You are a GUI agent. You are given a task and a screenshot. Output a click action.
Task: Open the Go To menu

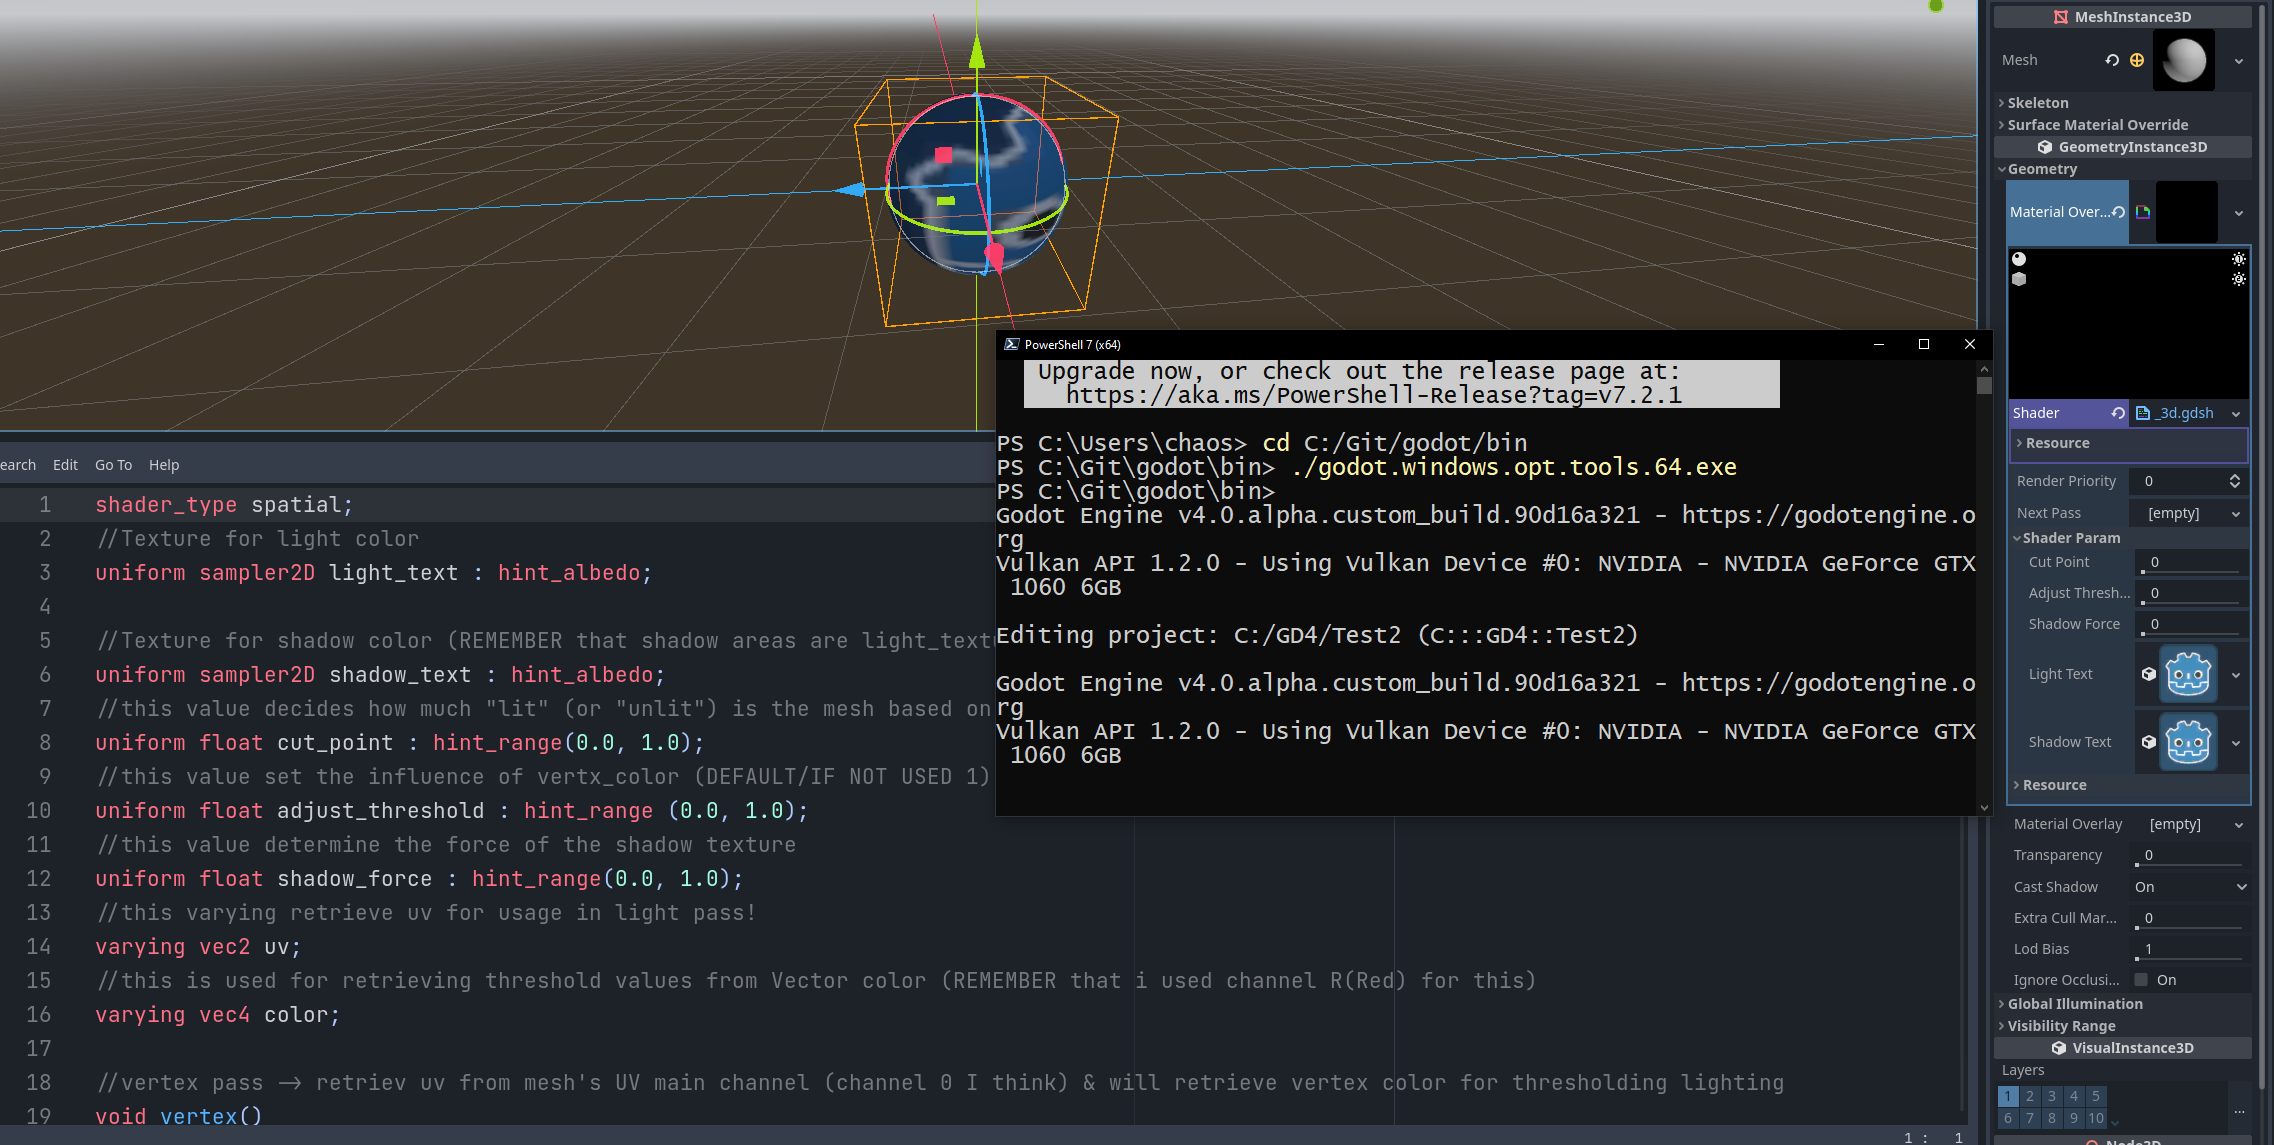[x=113, y=464]
